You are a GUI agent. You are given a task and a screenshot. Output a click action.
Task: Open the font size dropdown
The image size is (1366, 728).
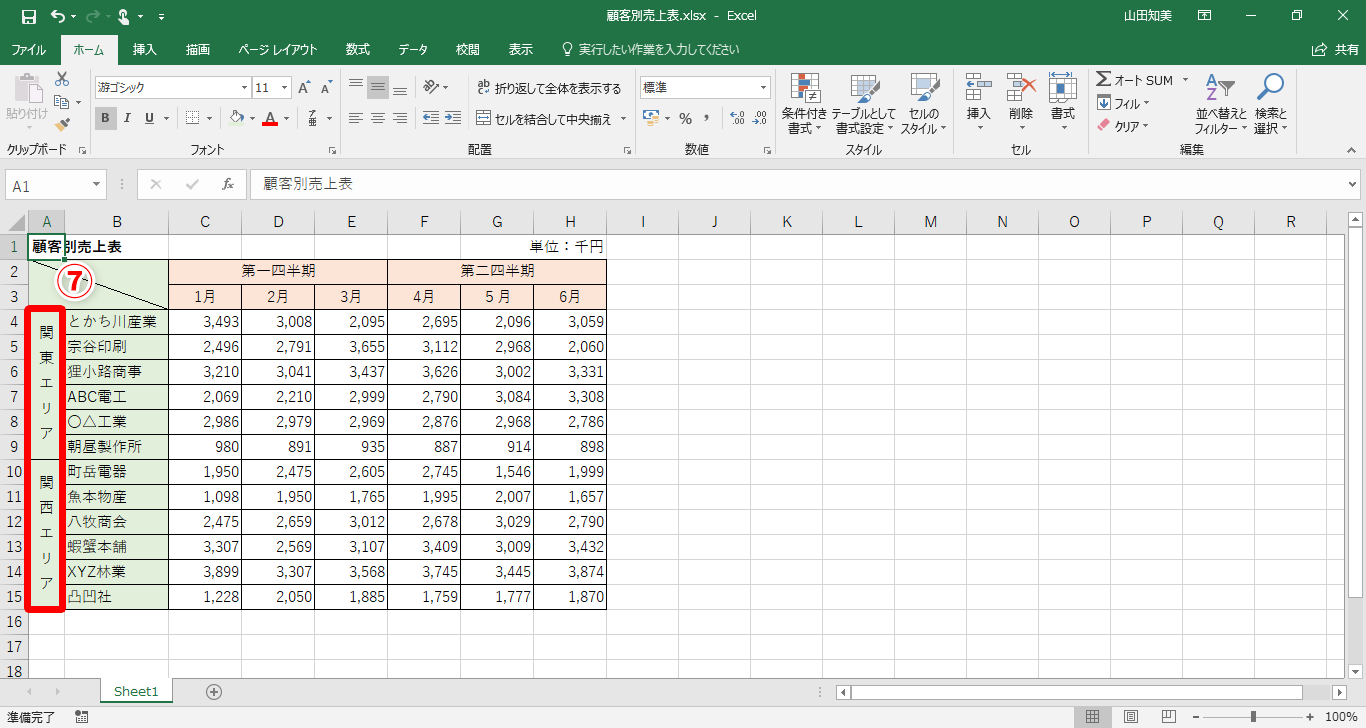coord(284,88)
